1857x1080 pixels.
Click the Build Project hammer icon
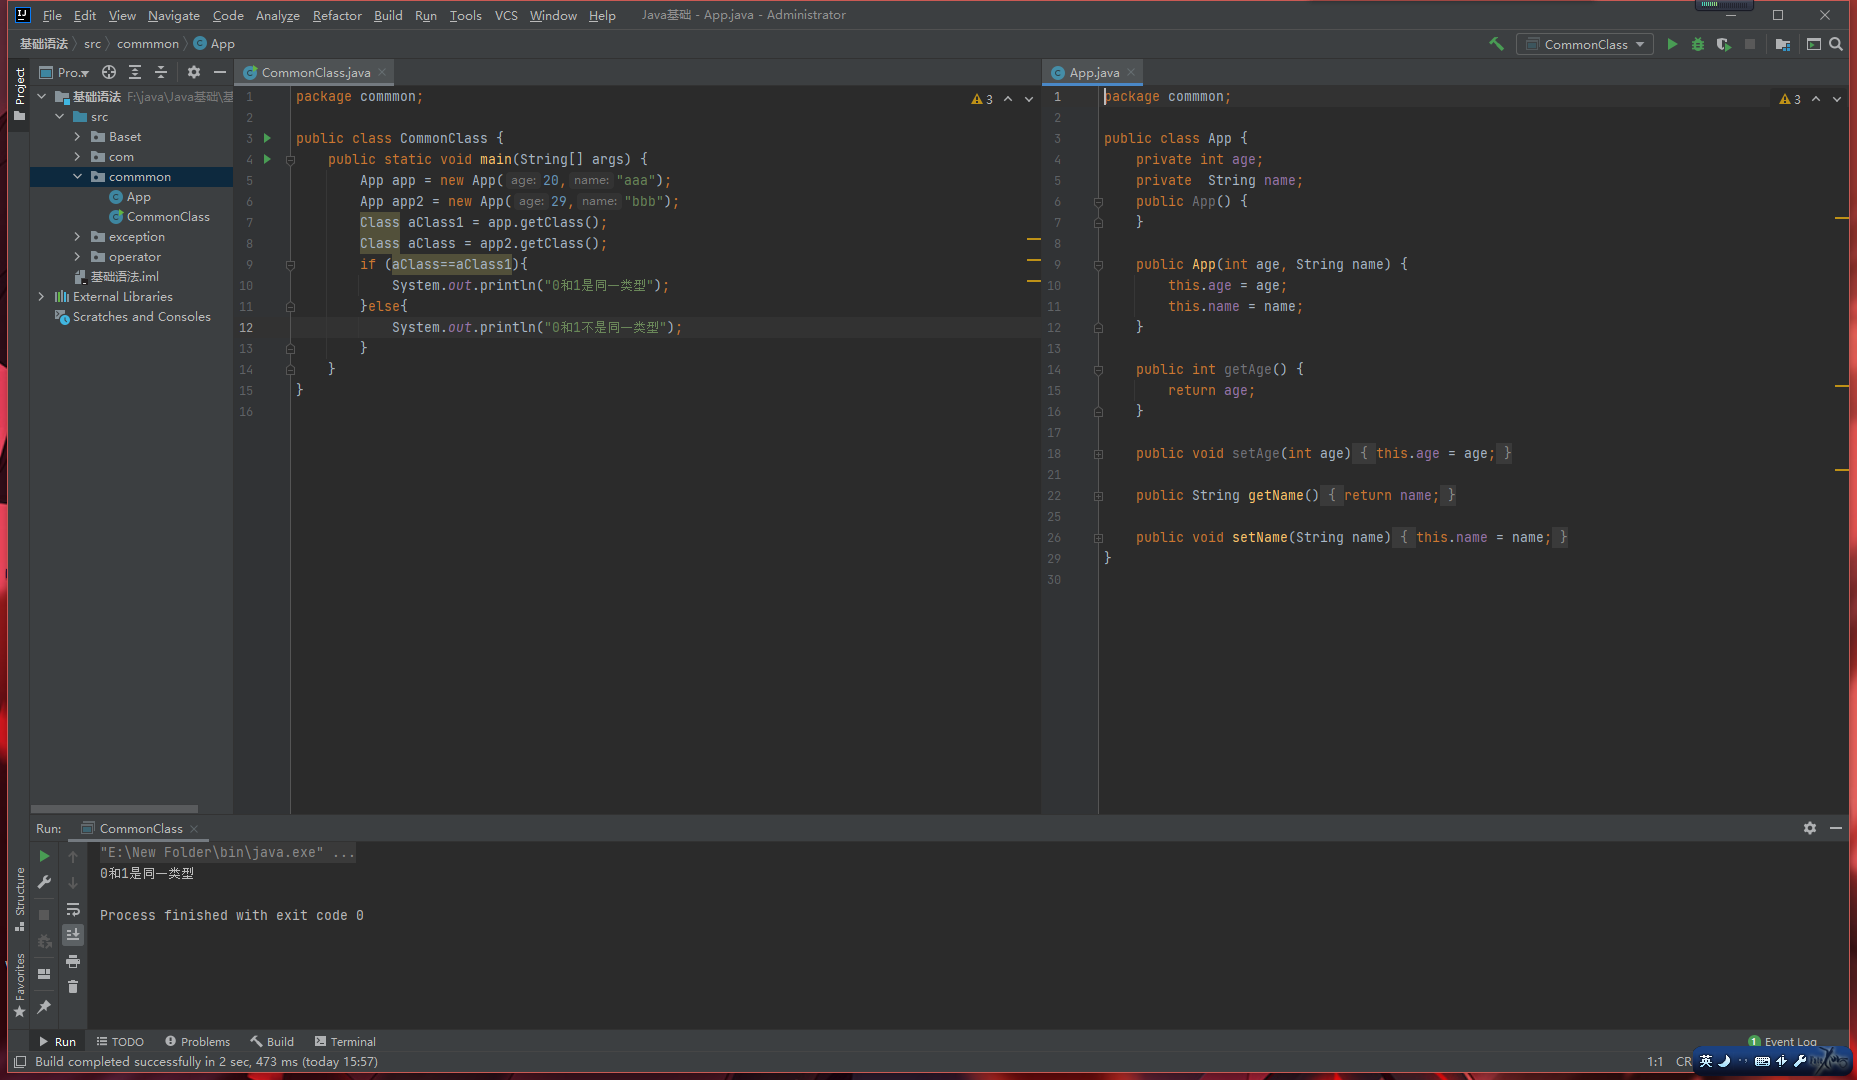point(1496,44)
